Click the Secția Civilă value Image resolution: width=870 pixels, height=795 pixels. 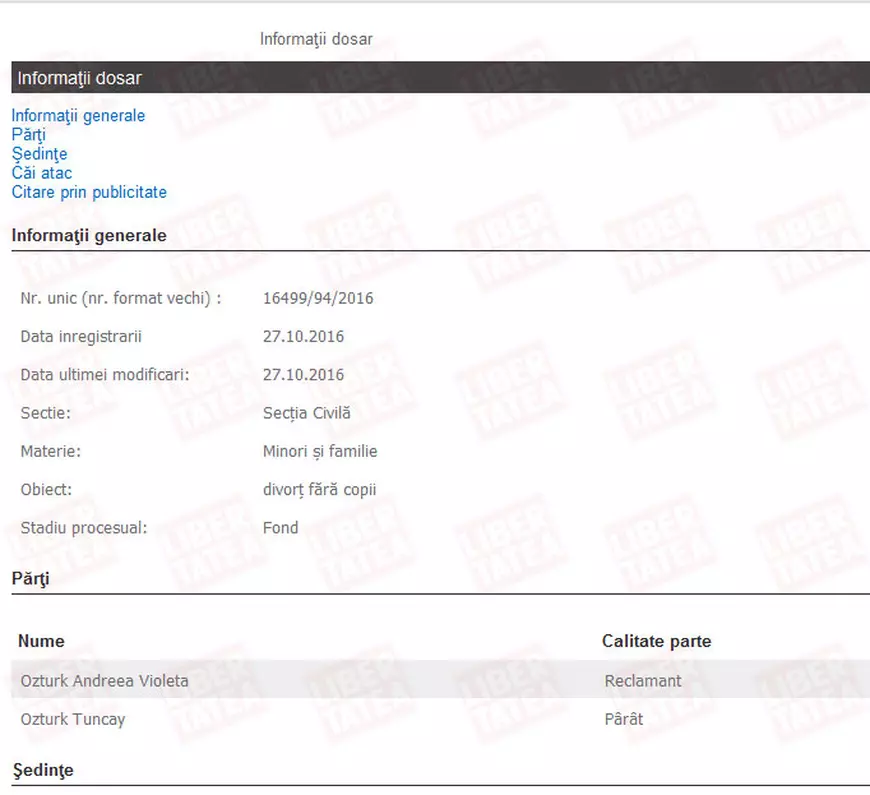pos(306,413)
